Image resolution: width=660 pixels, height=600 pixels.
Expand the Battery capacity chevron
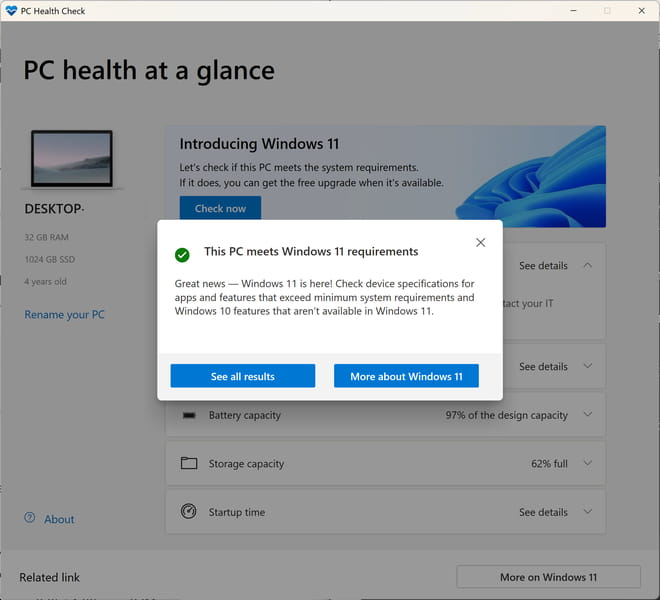[x=587, y=415]
